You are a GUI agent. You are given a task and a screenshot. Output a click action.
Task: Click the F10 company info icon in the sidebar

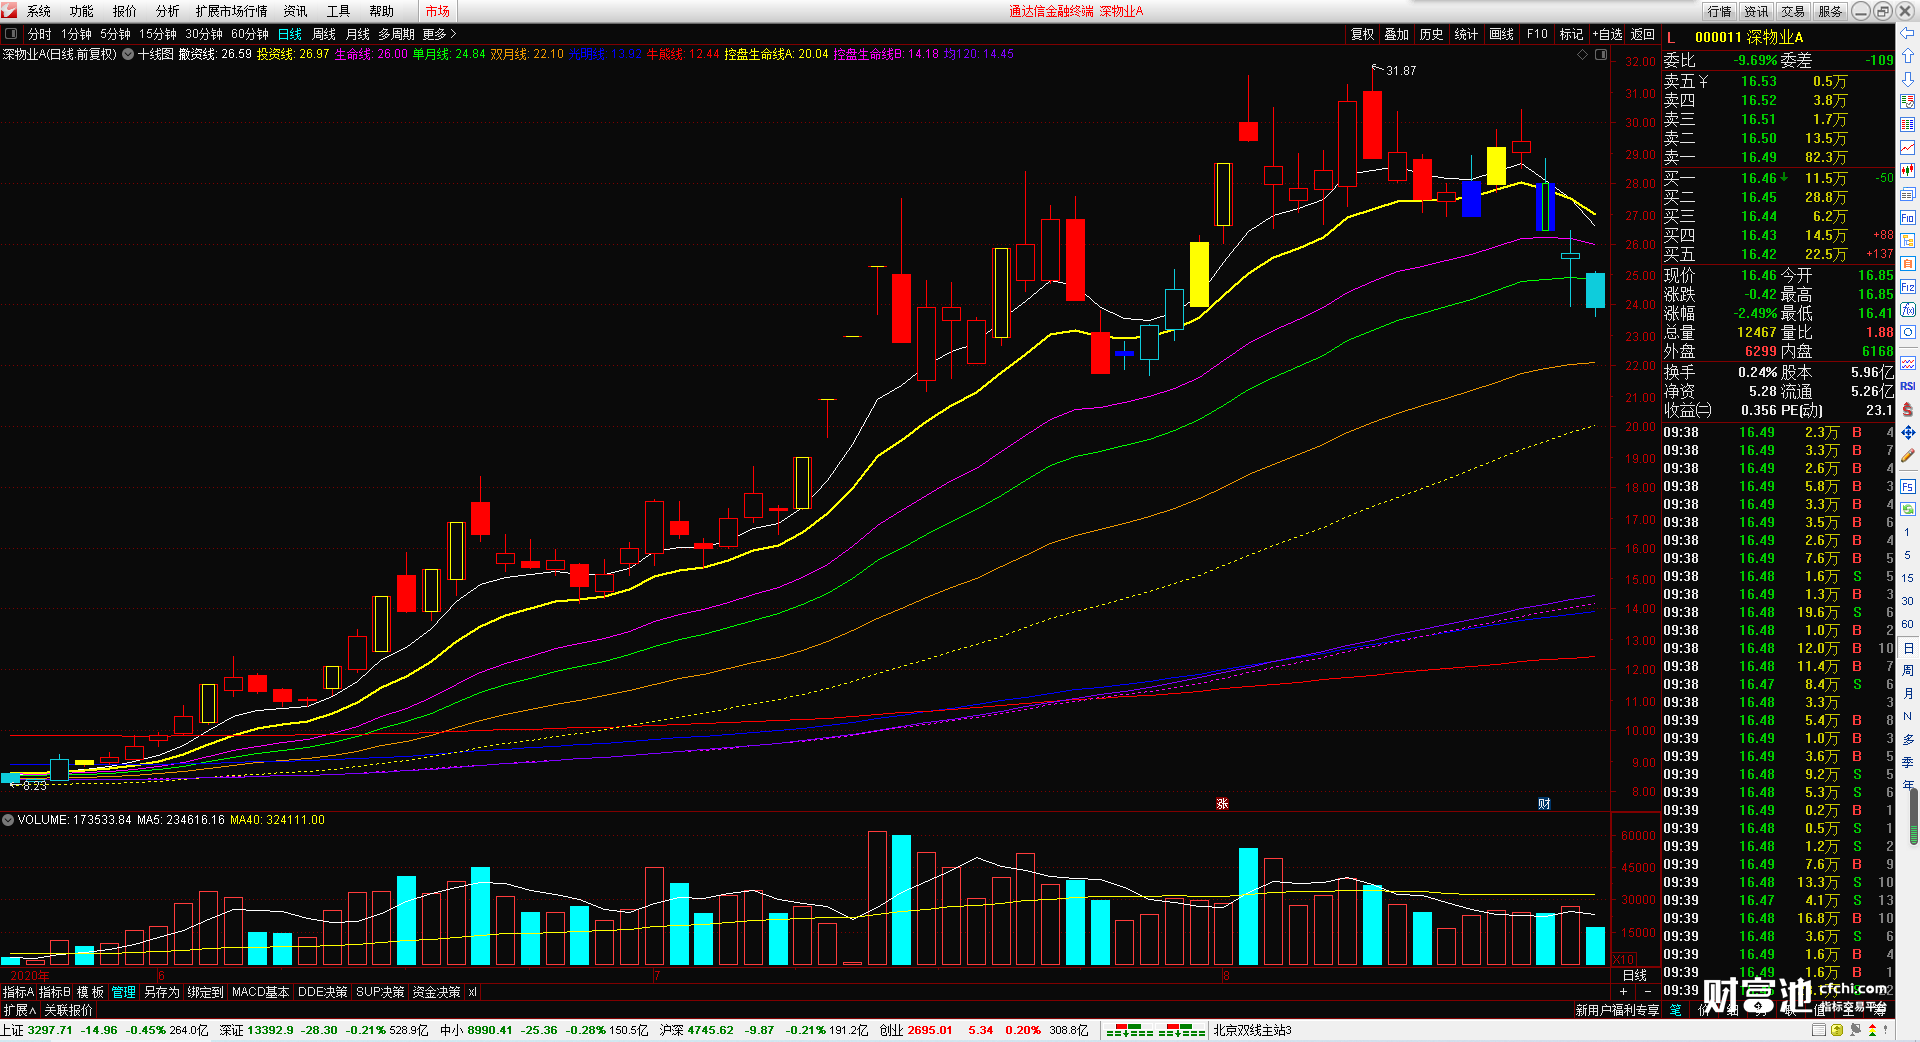[x=1907, y=217]
